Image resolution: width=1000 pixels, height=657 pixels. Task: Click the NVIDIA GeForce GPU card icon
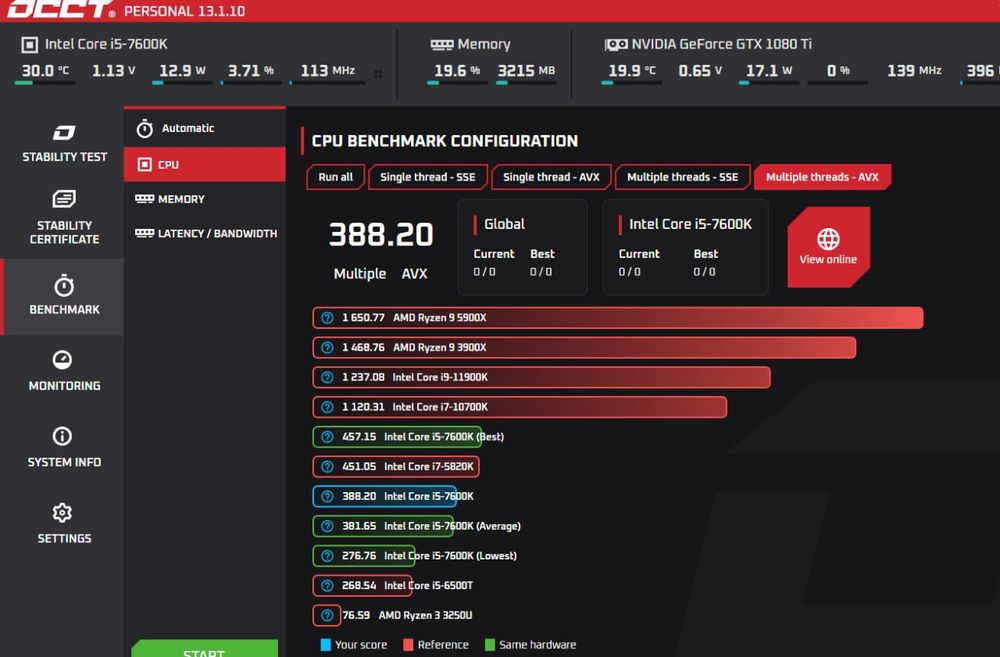(616, 45)
